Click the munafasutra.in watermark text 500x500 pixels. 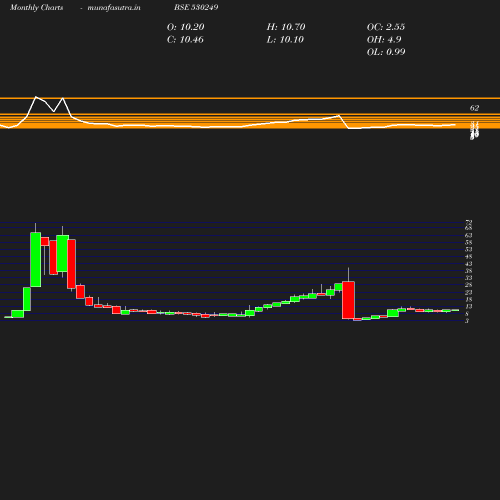[114, 7]
